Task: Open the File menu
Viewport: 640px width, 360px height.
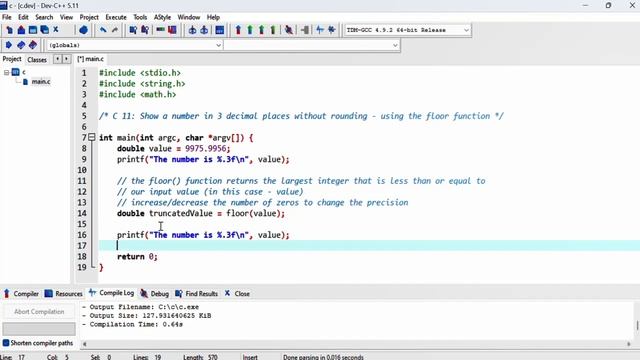Action: point(7,17)
